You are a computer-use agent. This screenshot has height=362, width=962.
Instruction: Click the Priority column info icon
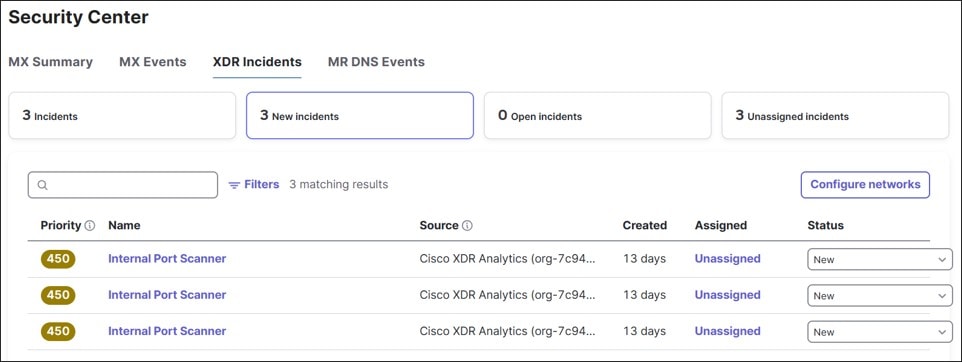tap(90, 226)
